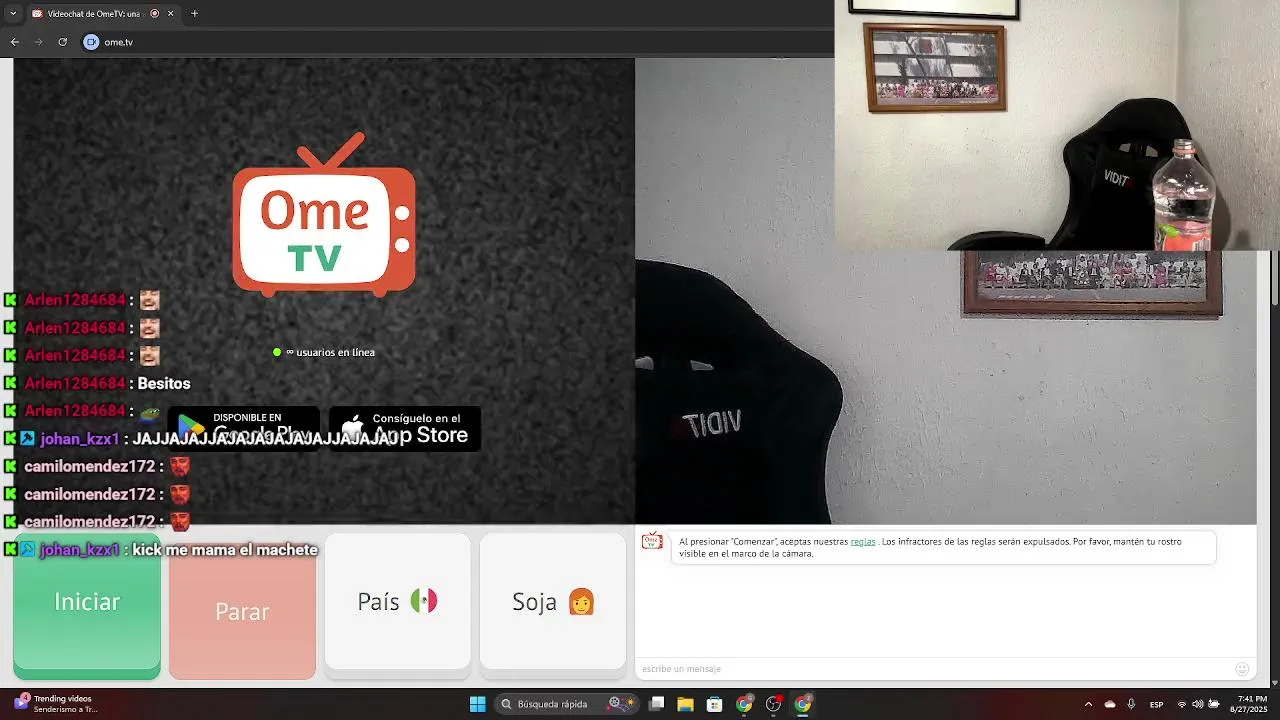This screenshot has height=720, width=1280.
Task: Open the active Chrome taskbar icon
Action: [x=802, y=704]
